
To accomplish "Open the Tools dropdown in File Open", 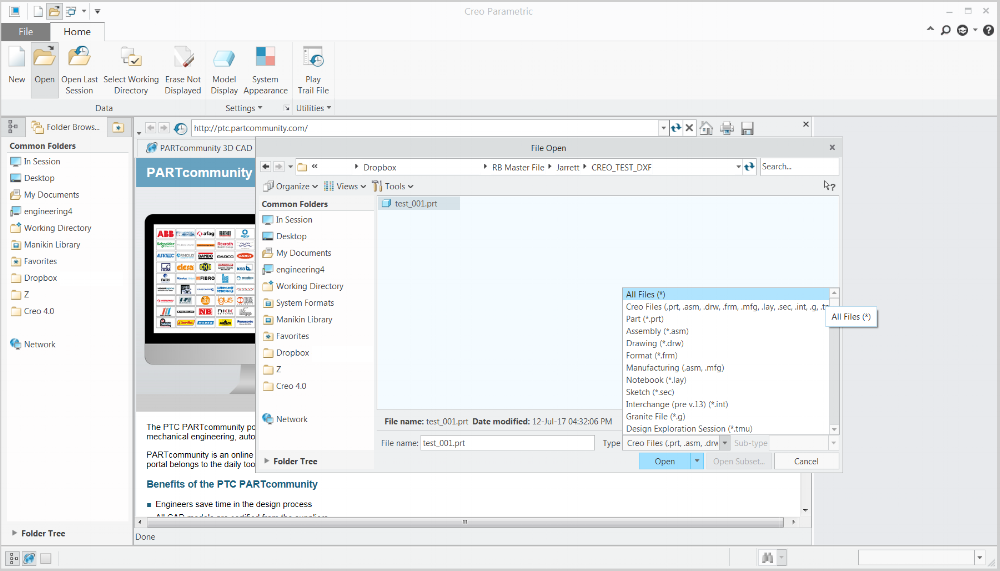I will 393,186.
